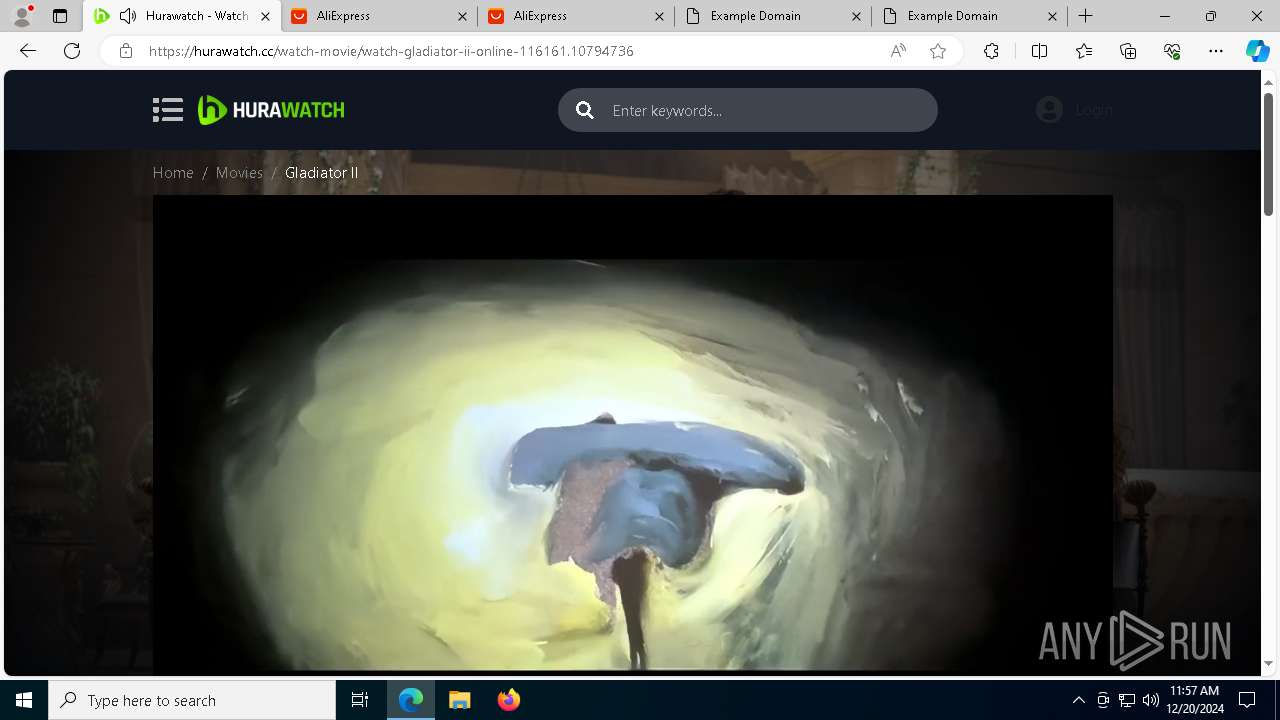Open the Edge profile icon

(x=22, y=16)
